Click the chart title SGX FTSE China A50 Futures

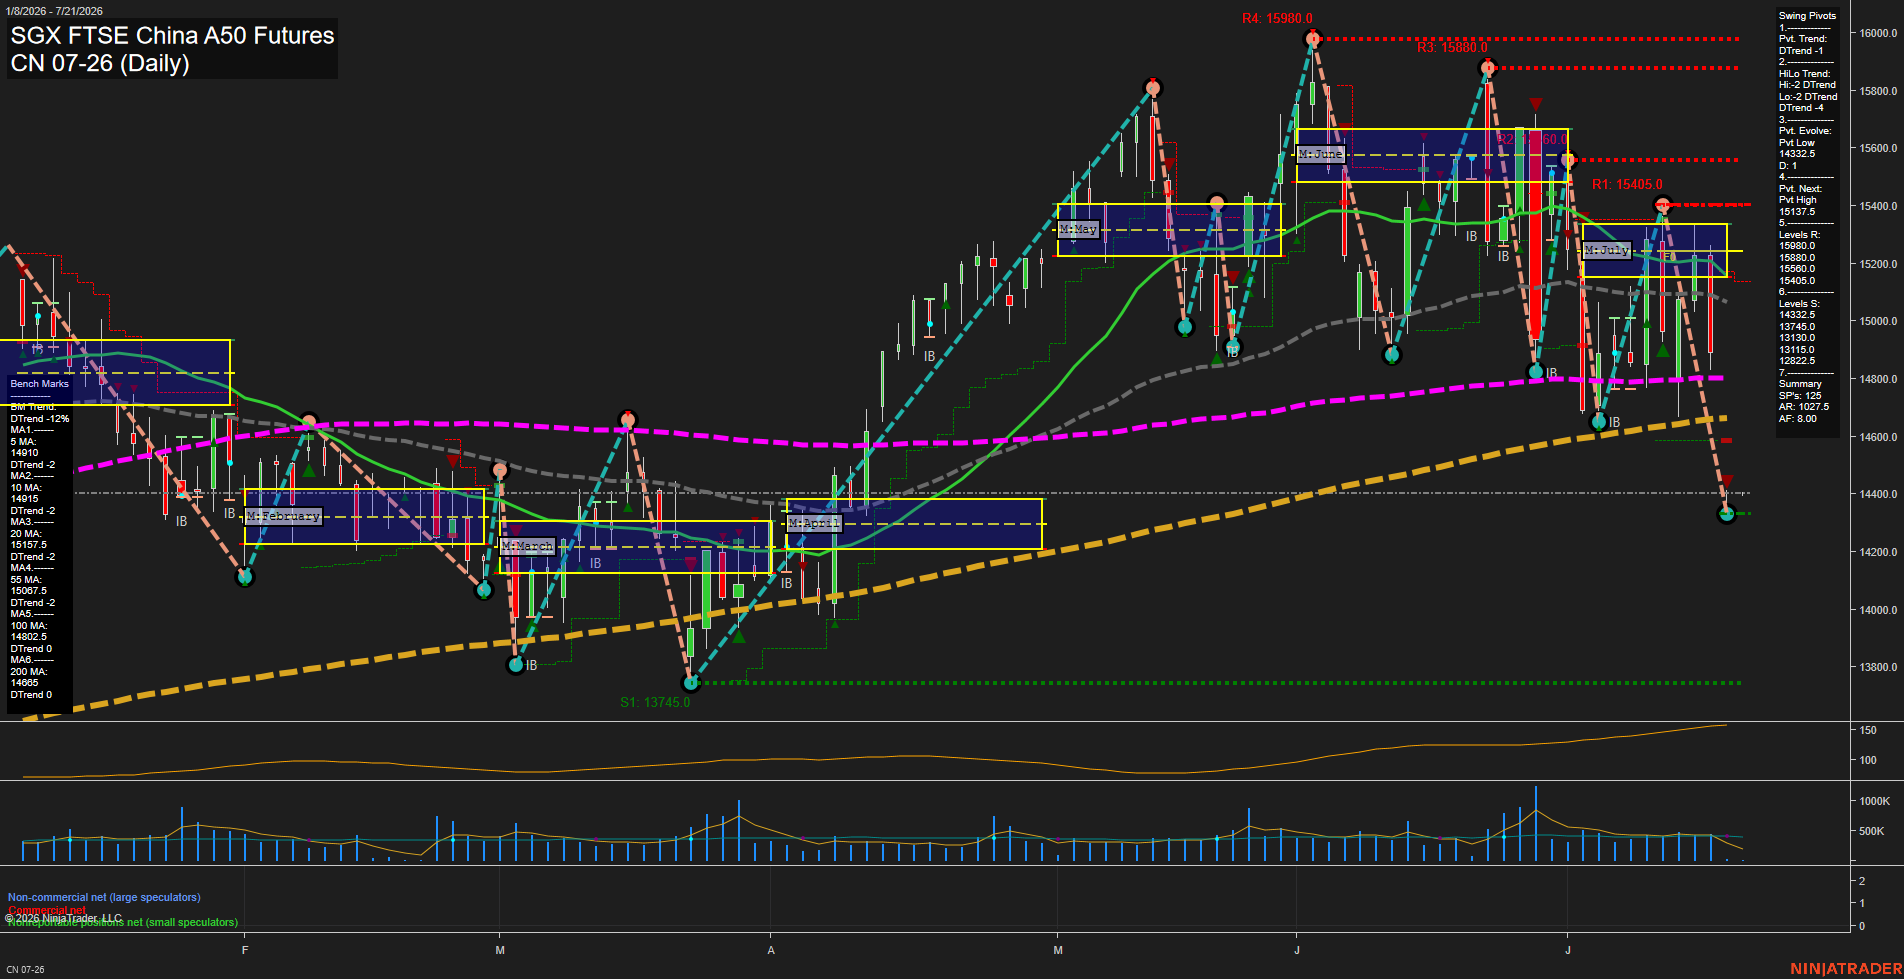click(172, 35)
